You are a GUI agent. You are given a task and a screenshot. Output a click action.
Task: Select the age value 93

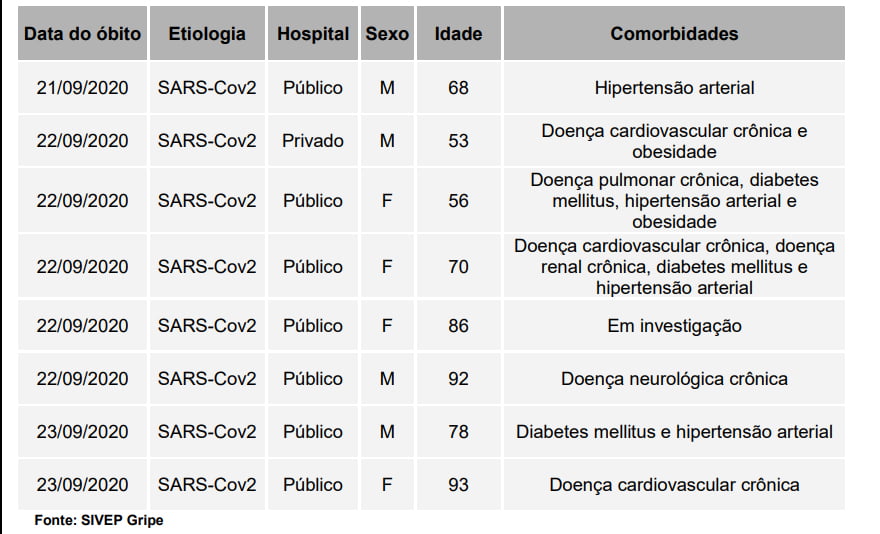458,485
